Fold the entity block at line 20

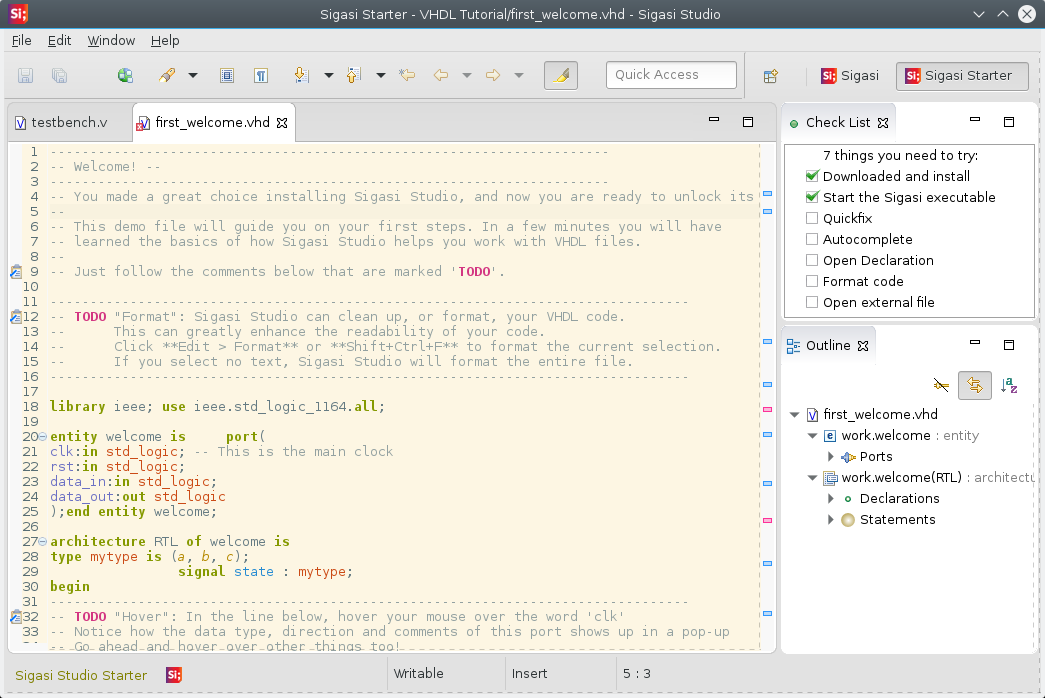(x=43, y=437)
